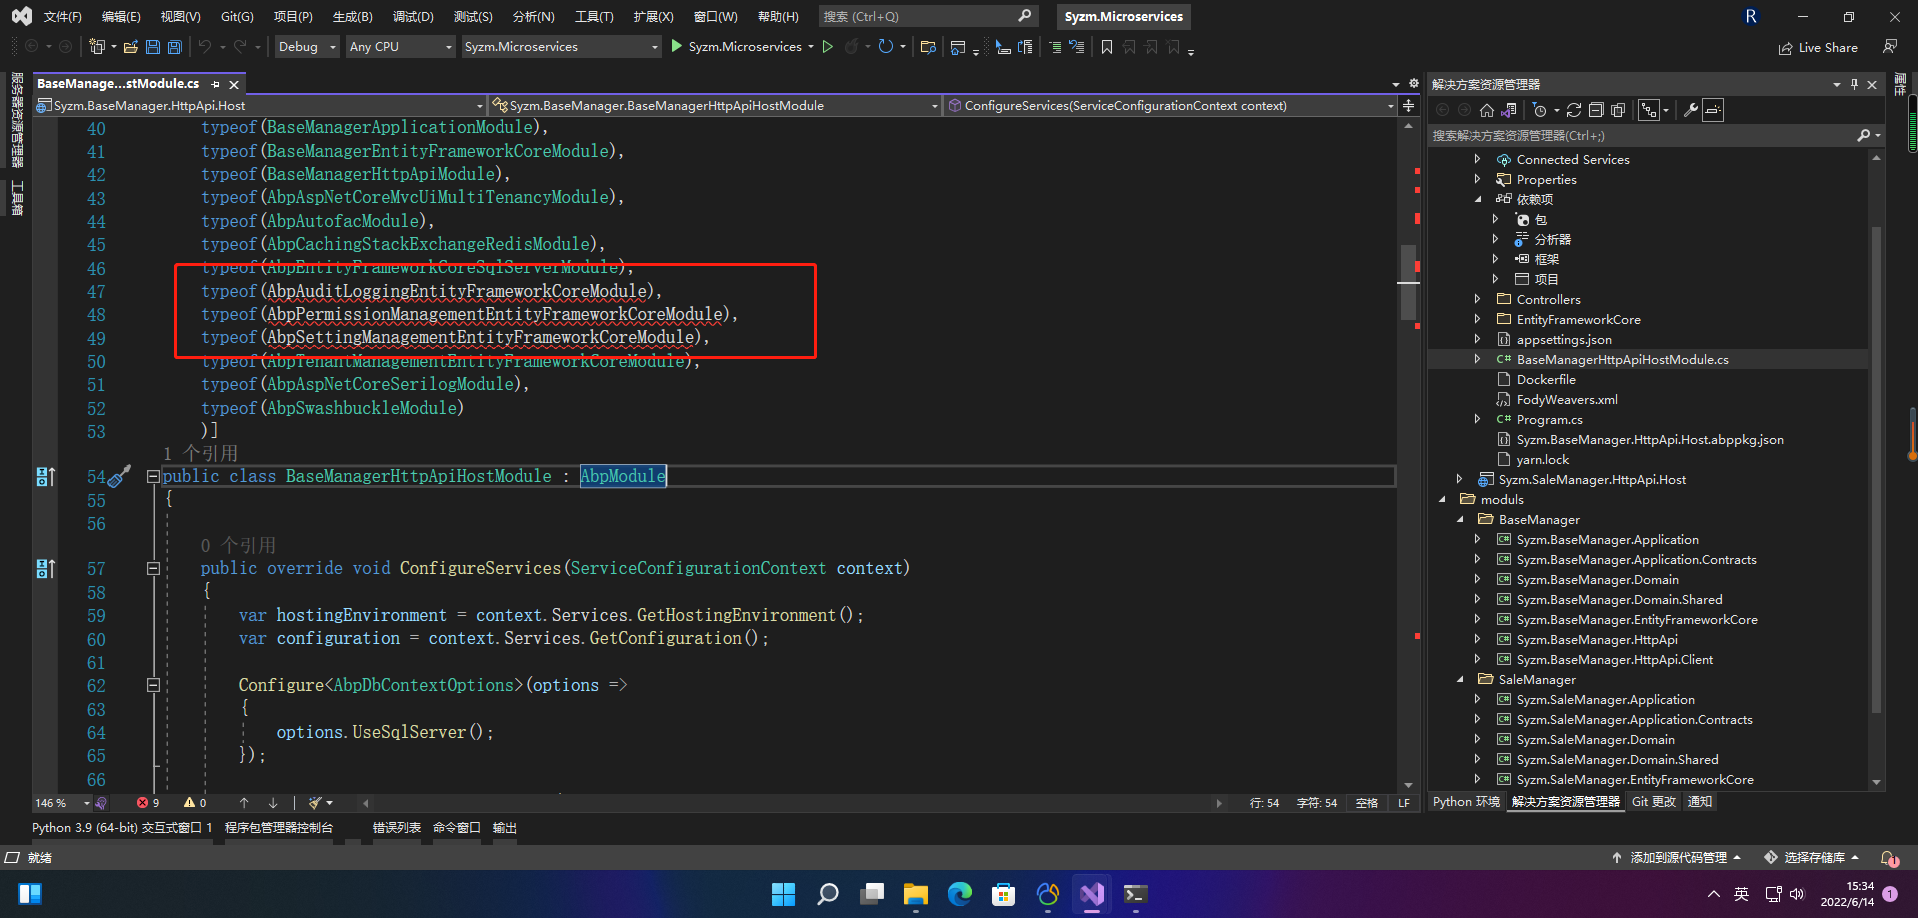
Task: Click pending changes filter clock icon
Action: (1540, 111)
